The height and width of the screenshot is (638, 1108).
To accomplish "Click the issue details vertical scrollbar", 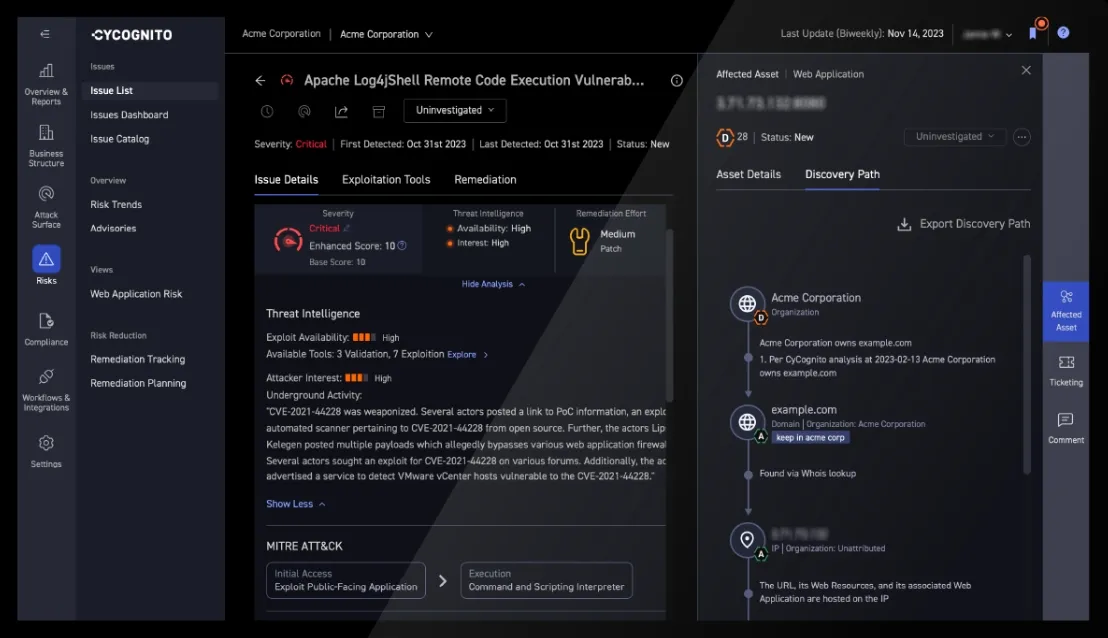I will click(669, 314).
